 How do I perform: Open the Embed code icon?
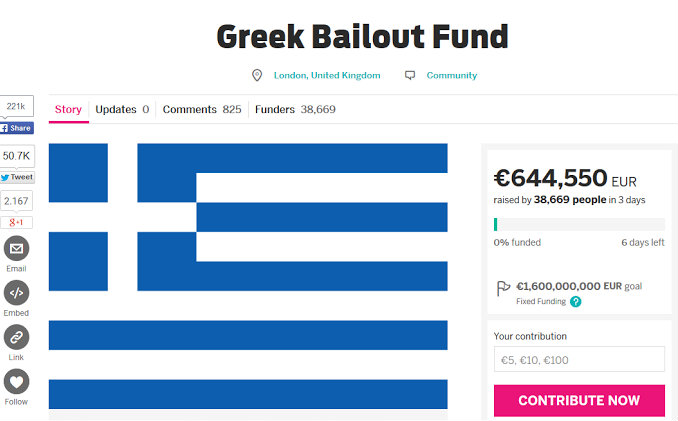16,293
